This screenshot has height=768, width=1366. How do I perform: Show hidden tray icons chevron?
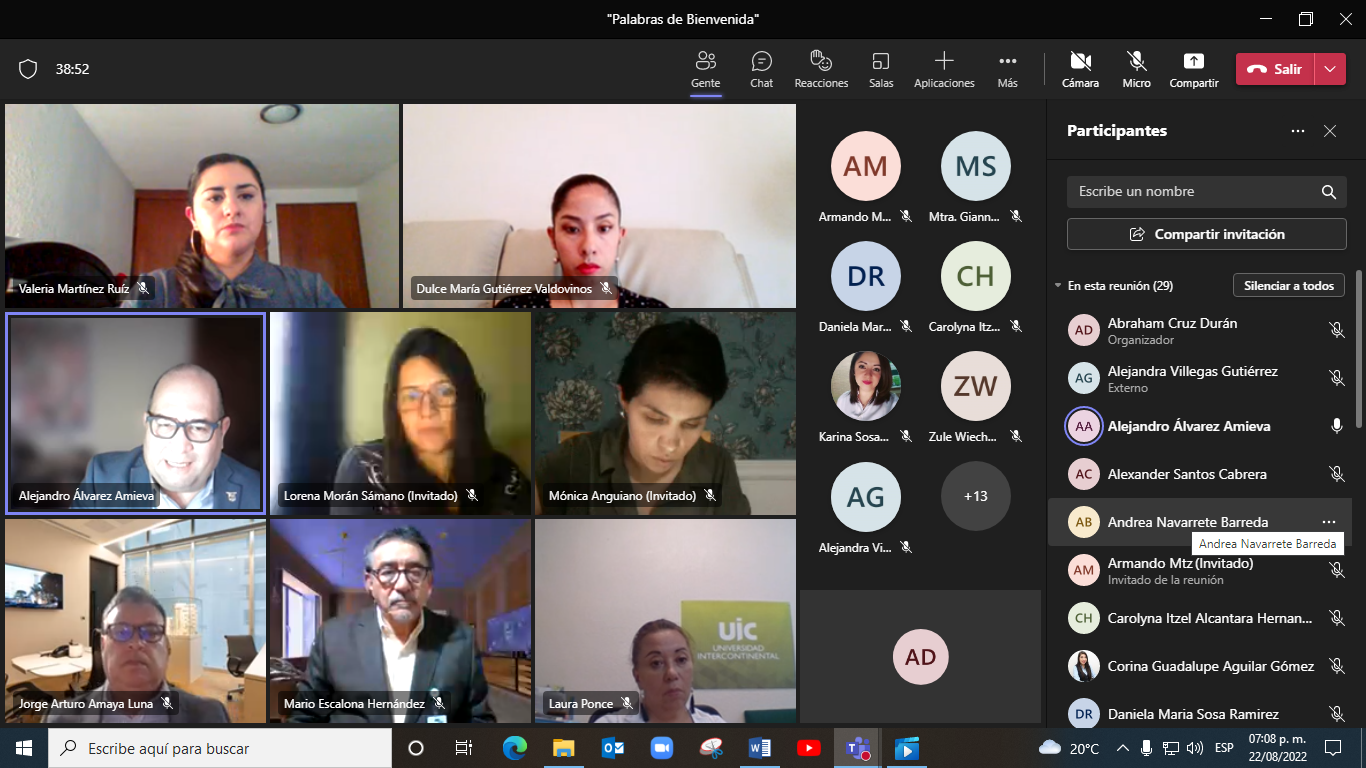click(1123, 748)
